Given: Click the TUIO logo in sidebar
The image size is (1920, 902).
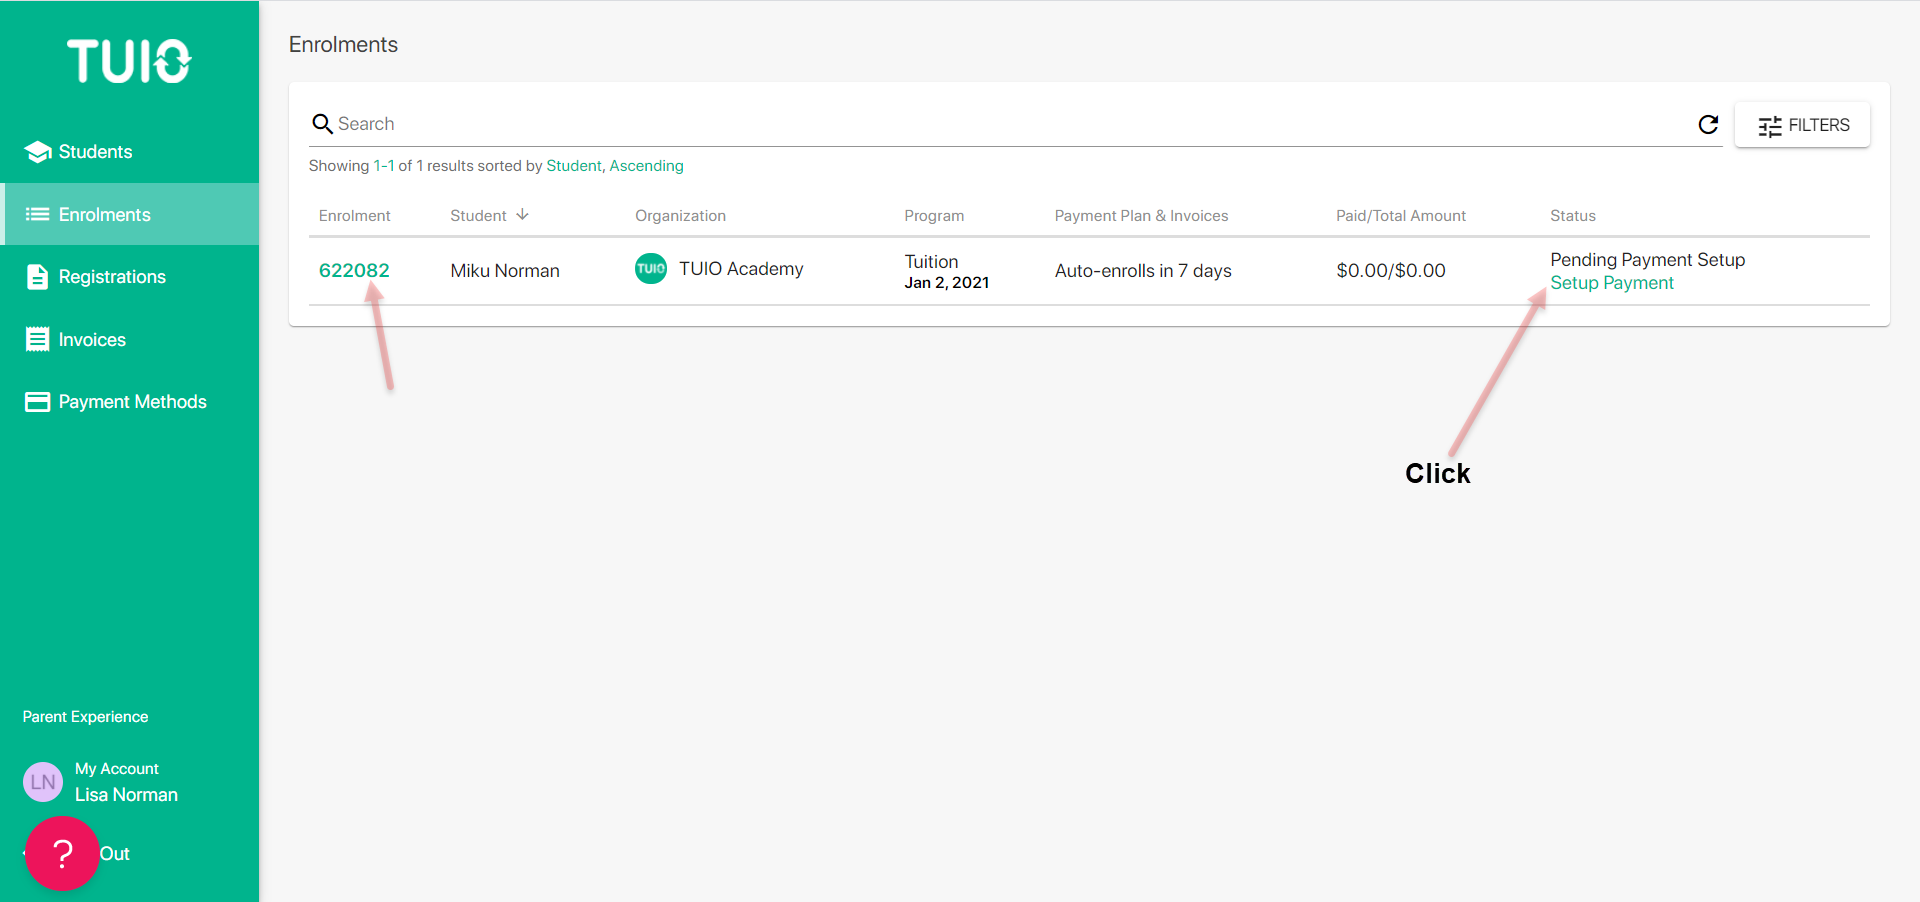Looking at the screenshot, I should [129, 61].
